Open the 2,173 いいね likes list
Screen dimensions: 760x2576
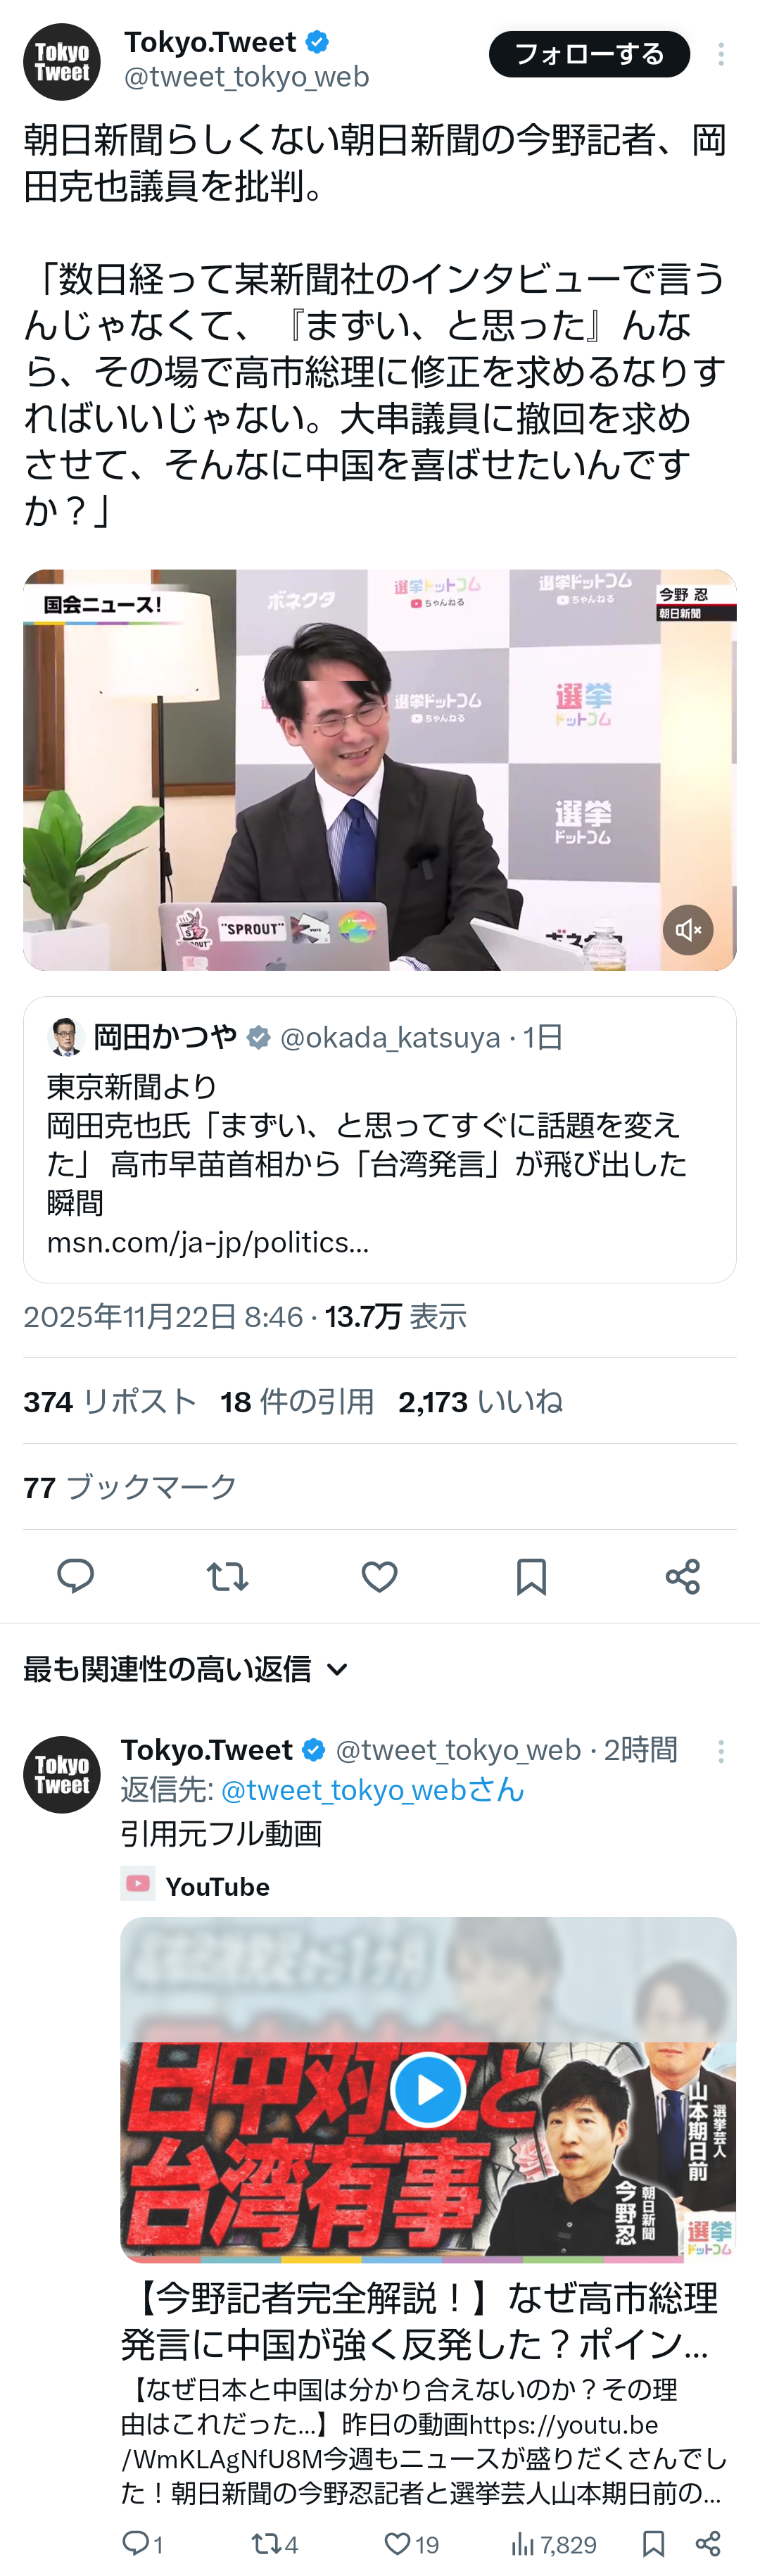pyautogui.click(x=480, y=1401)
